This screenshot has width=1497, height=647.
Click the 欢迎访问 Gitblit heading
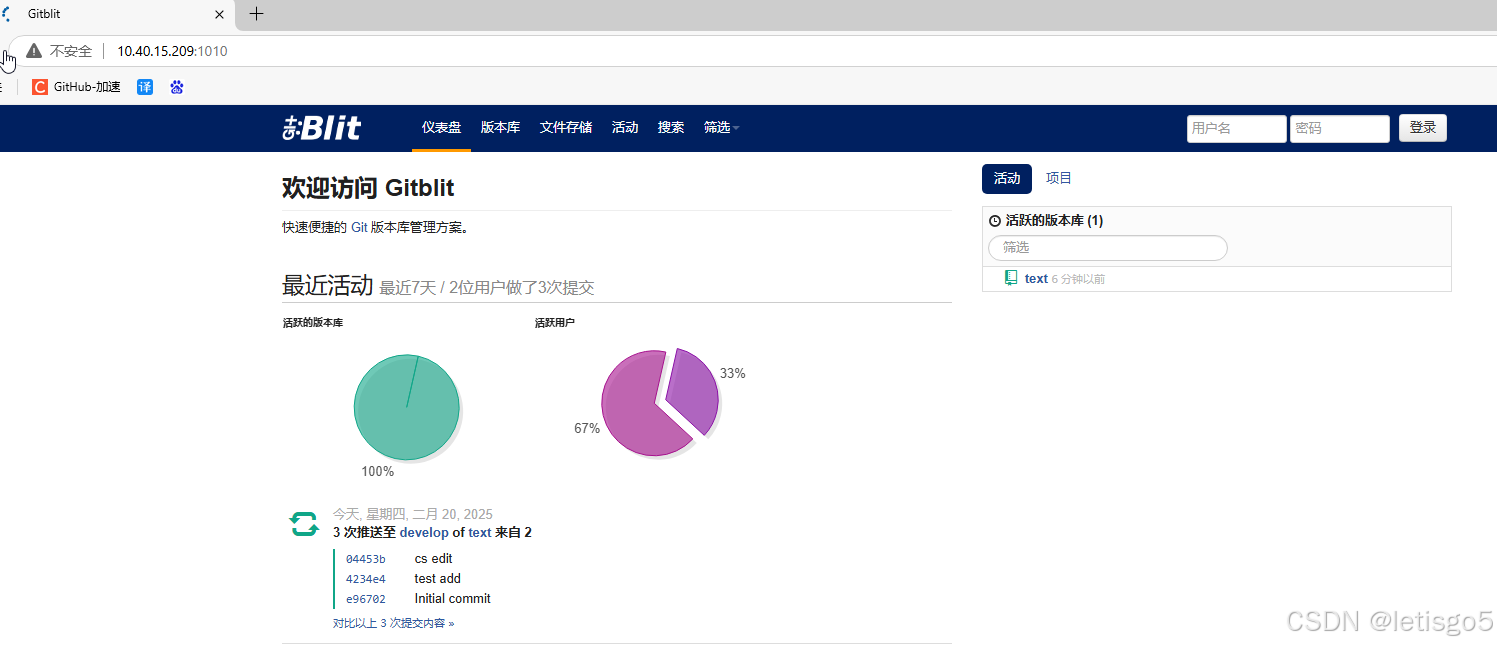pyautogui.click(x=368, y=188)
